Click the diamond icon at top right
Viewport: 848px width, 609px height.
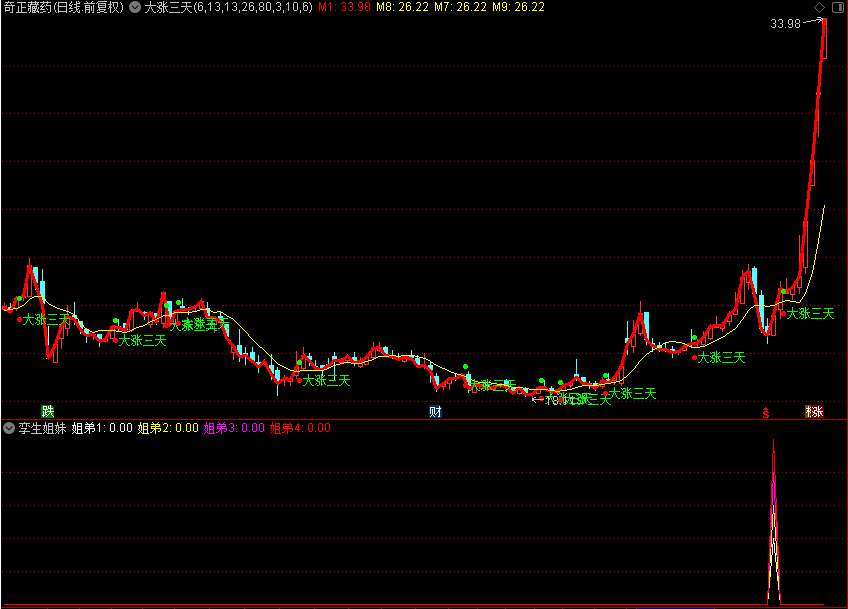pos(819,7)
